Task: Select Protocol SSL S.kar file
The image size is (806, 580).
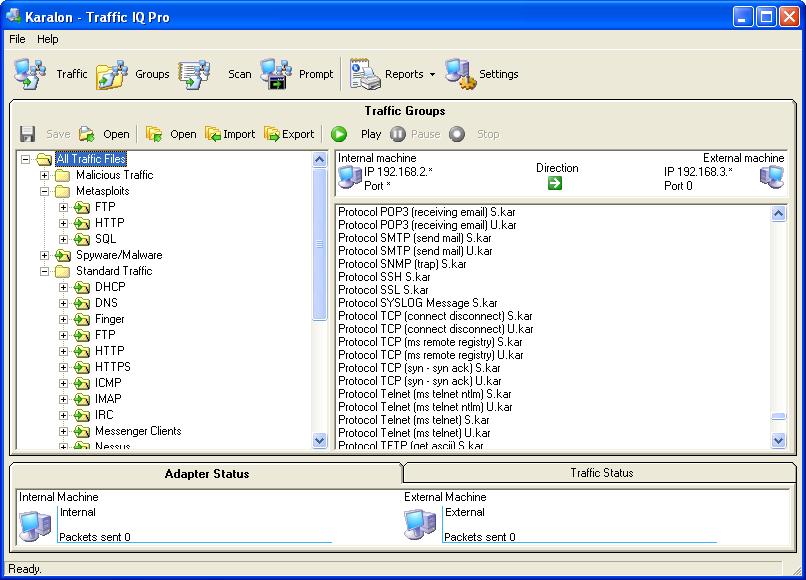Action: (383, 290)
